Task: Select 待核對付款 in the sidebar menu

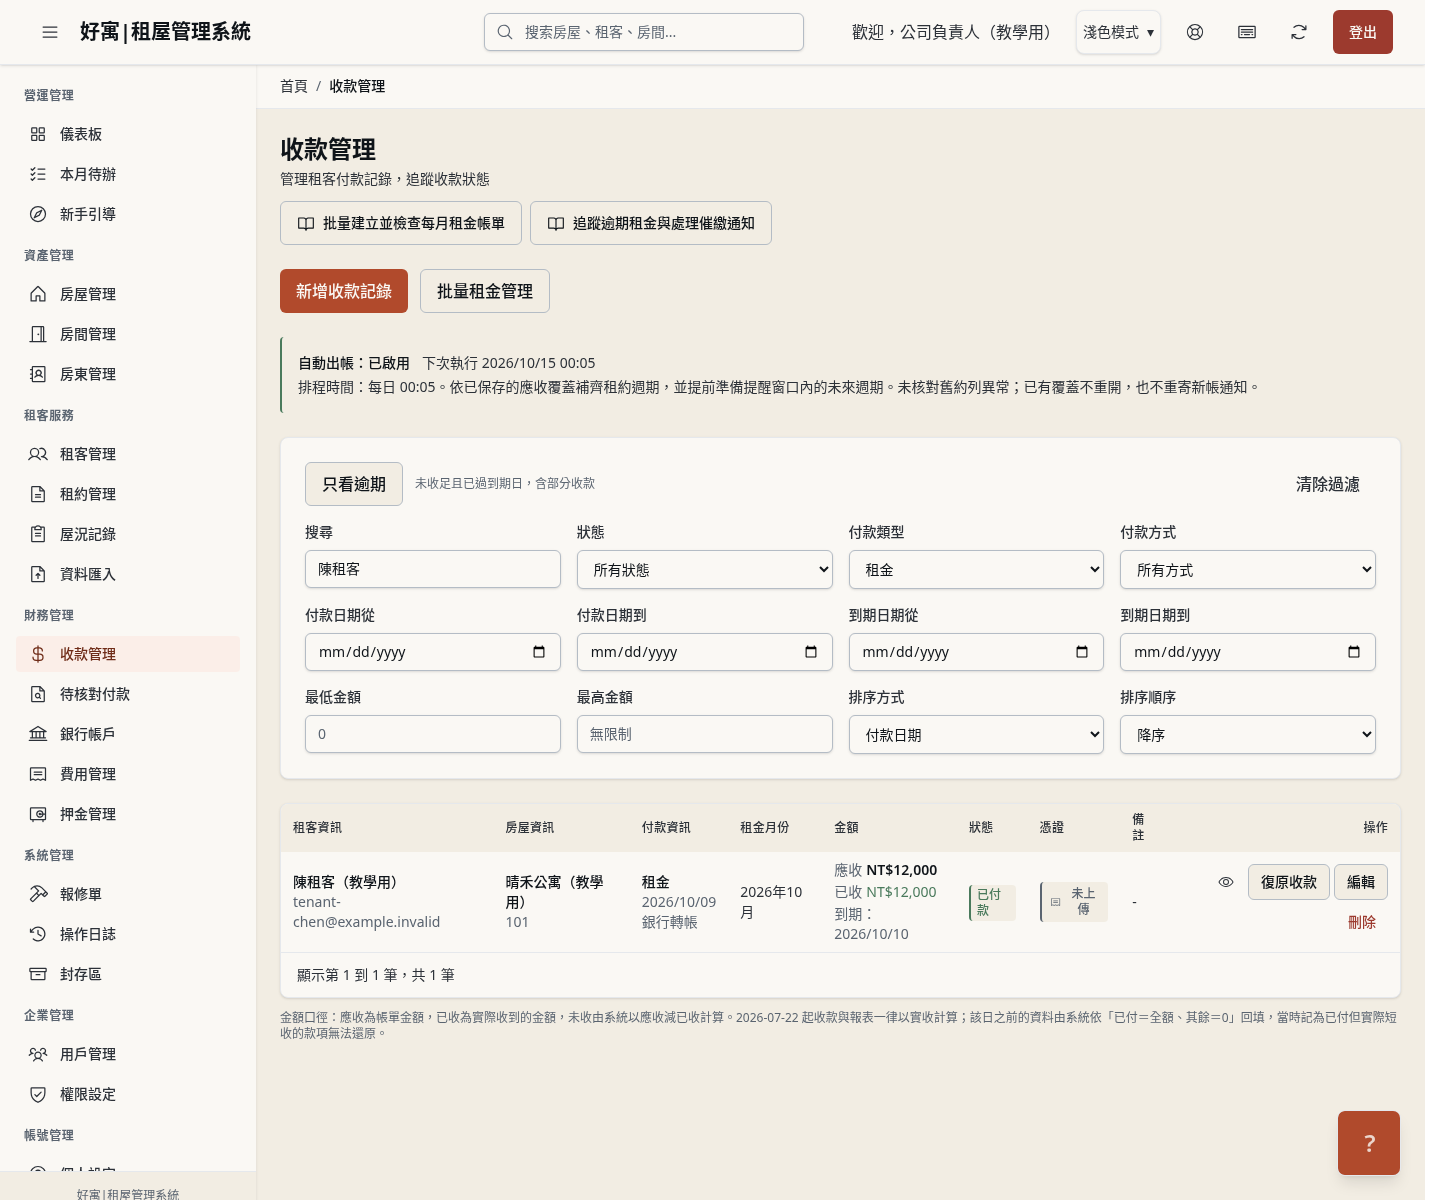Action: 128,694
